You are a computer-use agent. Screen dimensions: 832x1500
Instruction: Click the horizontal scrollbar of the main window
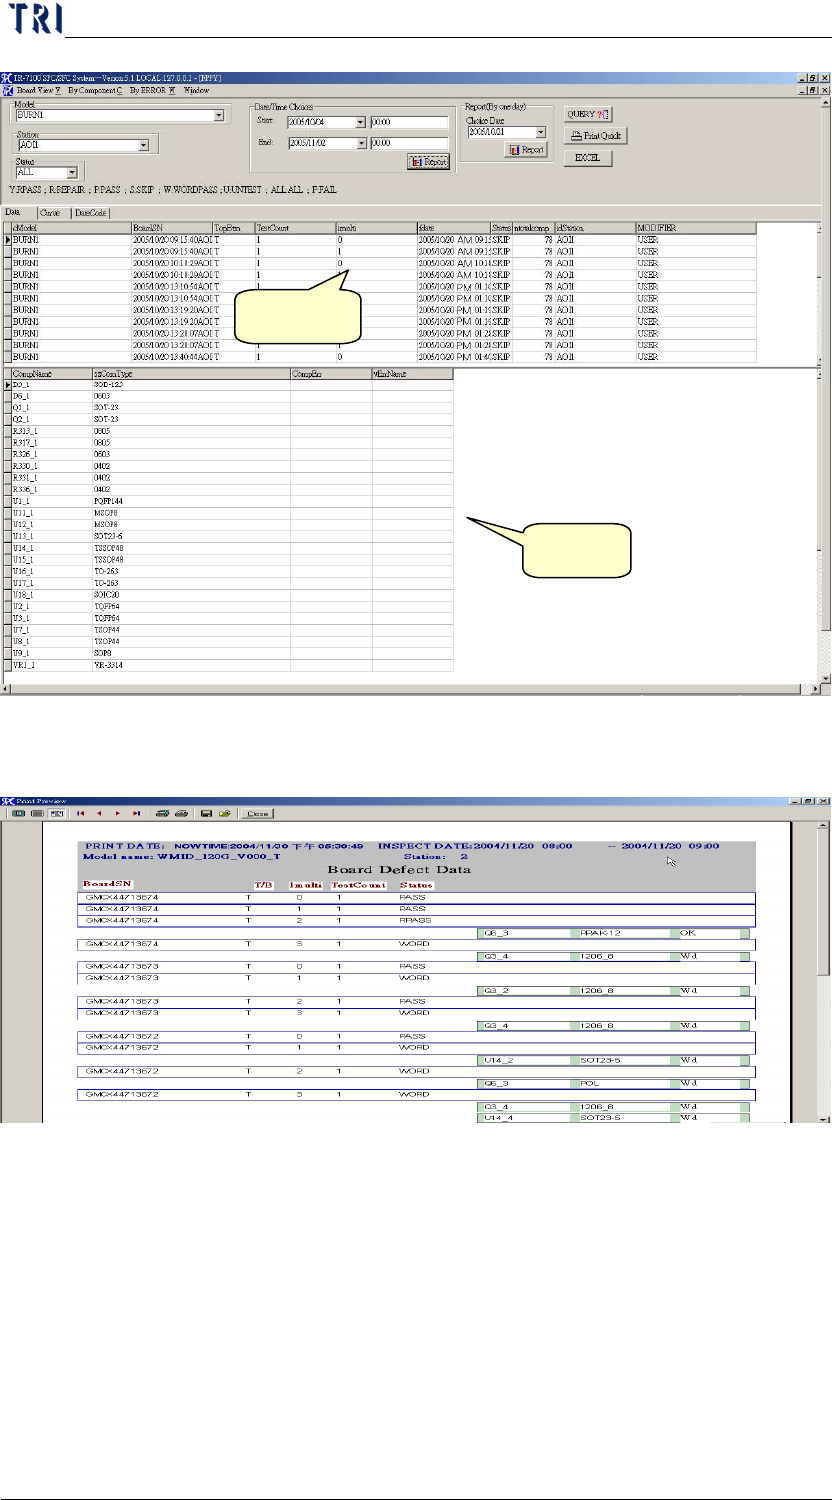coord(410,688)
